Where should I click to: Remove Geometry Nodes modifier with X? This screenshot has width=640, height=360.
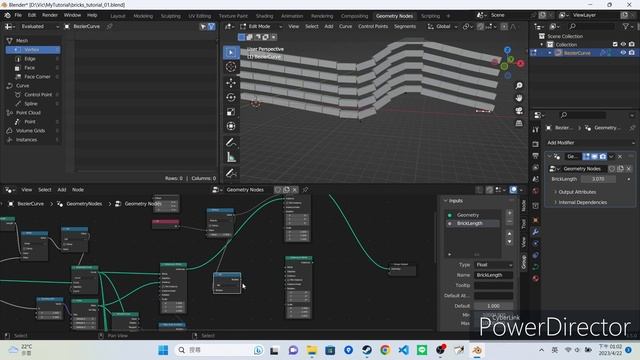click(x=620, y=156)
